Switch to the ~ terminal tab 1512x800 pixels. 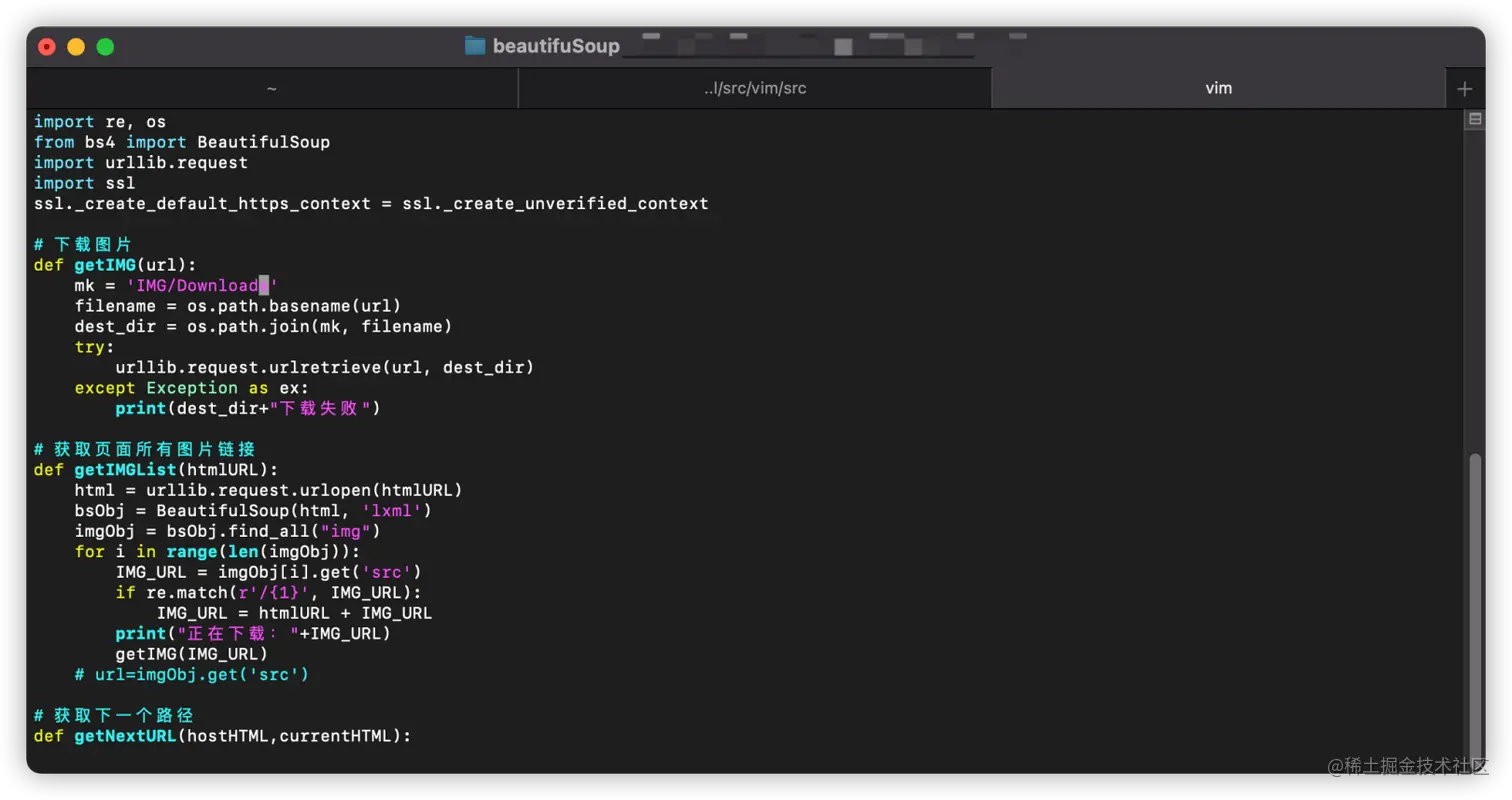(272, 88)
